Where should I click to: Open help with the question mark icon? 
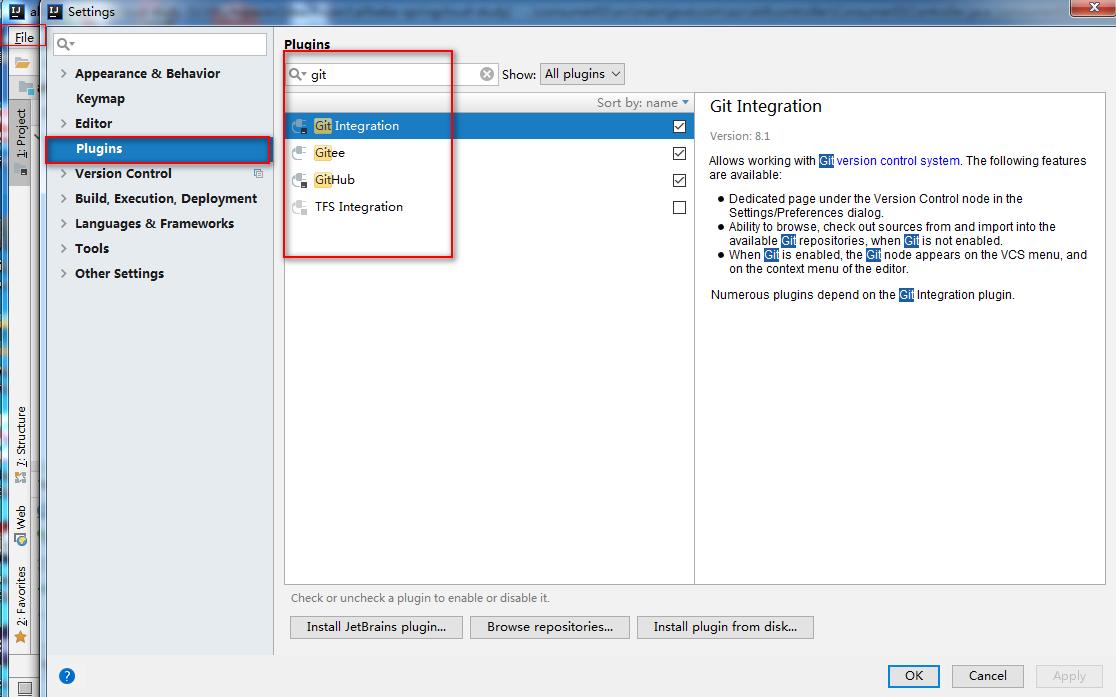67,676
